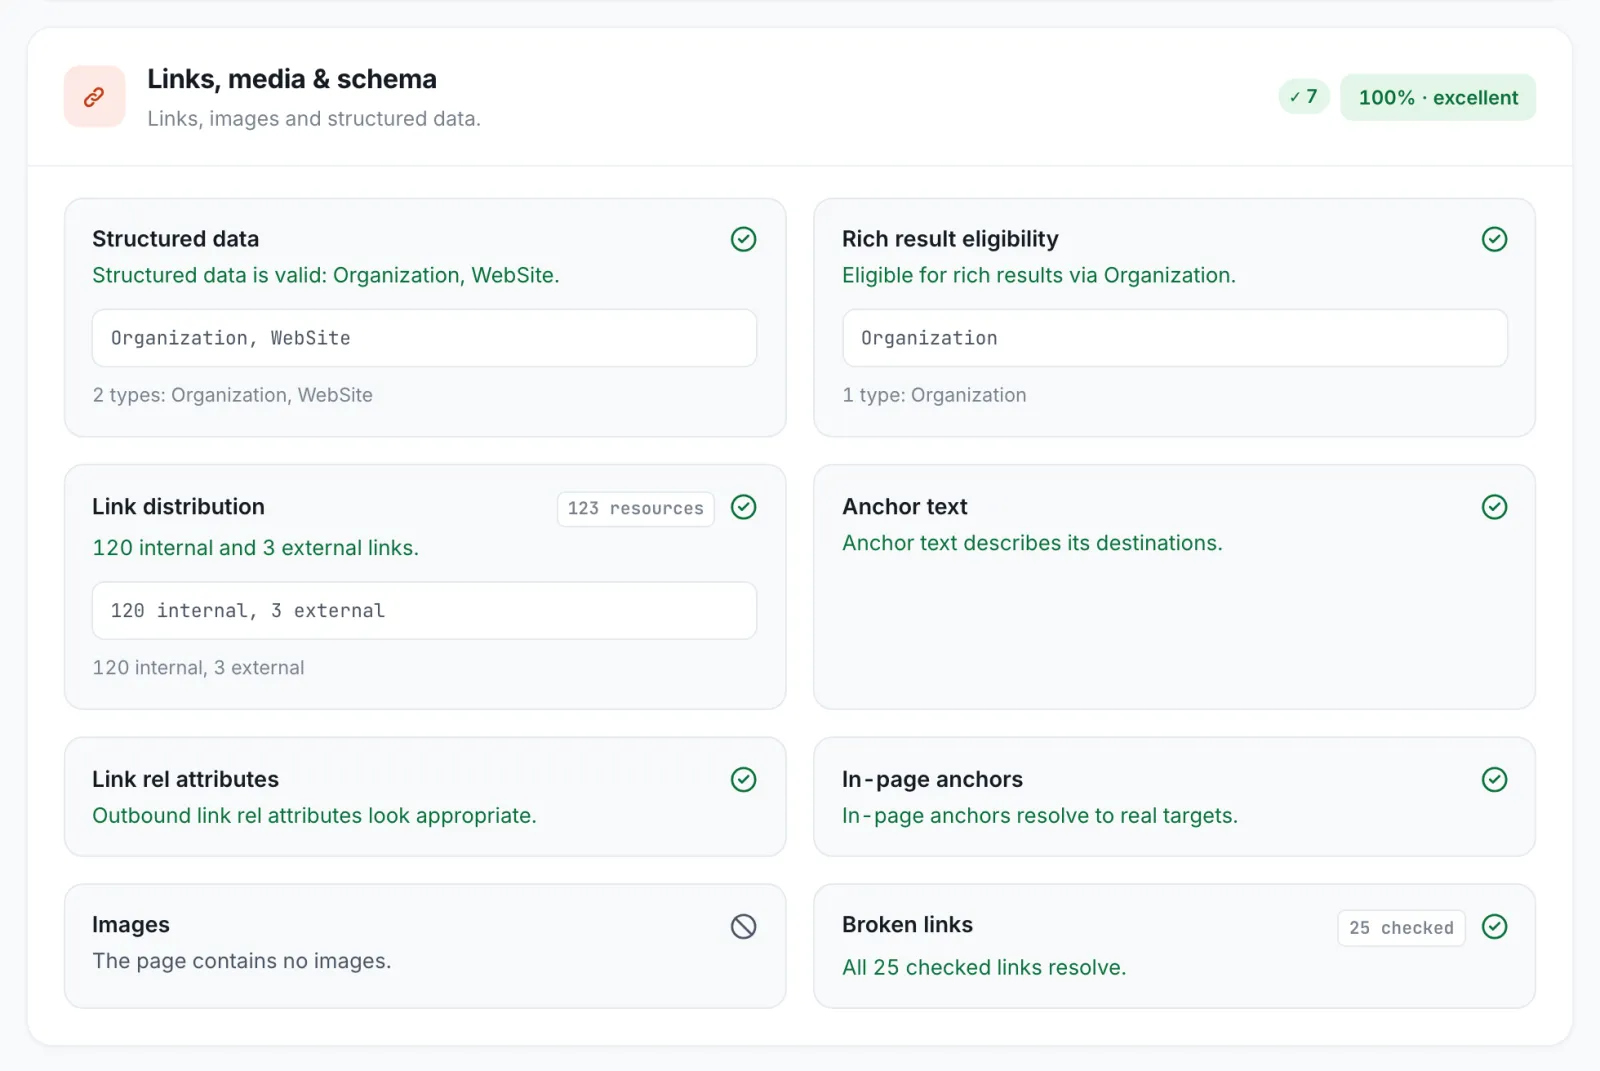This screenshot has width=1600, height=1071.
Task: Click text Structured data is valid: Organization, WebSite
Action: (326, 275)
